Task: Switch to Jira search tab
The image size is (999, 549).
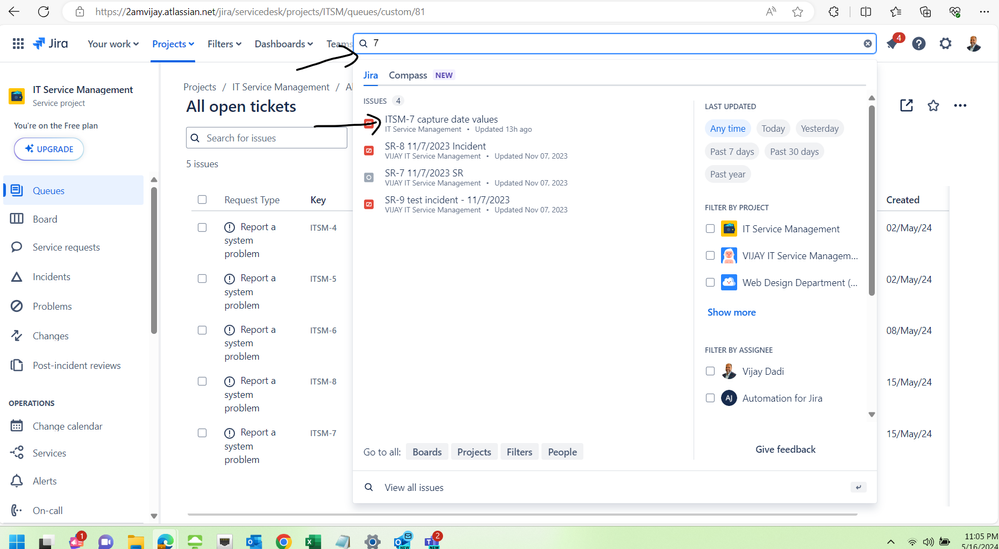Action: 371,75
